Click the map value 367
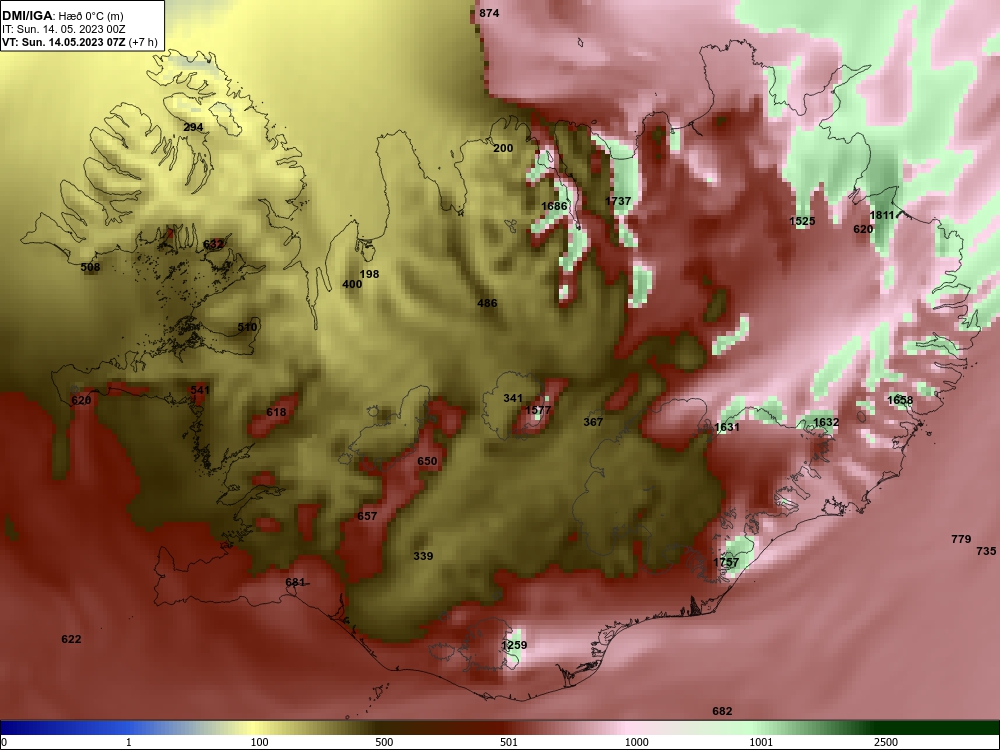This screenshot has width=1000, height=750. (593, 422)
